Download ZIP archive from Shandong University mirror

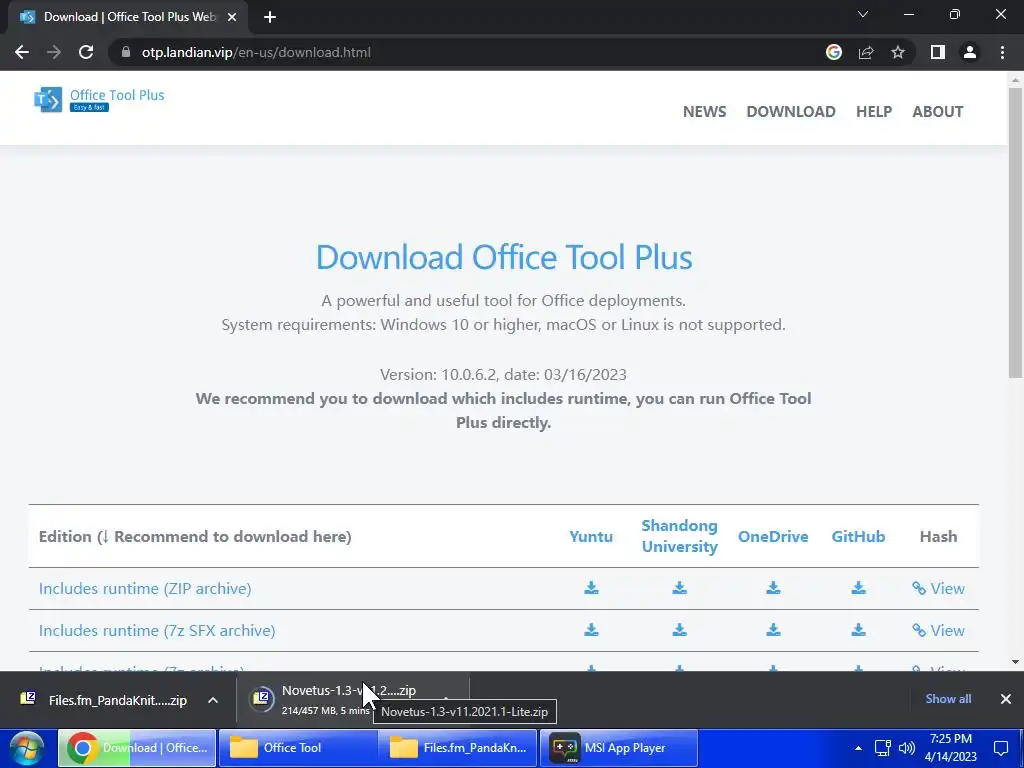679,588
